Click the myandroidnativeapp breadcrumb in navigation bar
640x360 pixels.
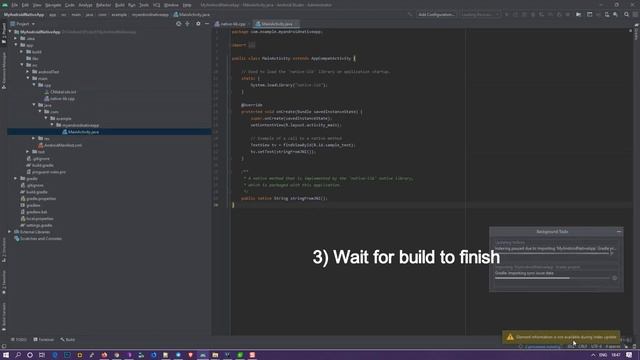click(150, 15)
